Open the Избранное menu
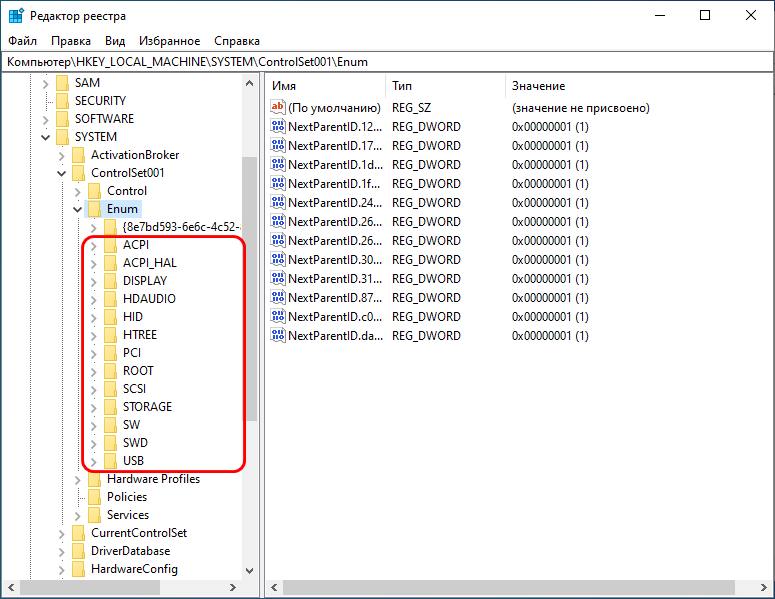 (169, 41)
